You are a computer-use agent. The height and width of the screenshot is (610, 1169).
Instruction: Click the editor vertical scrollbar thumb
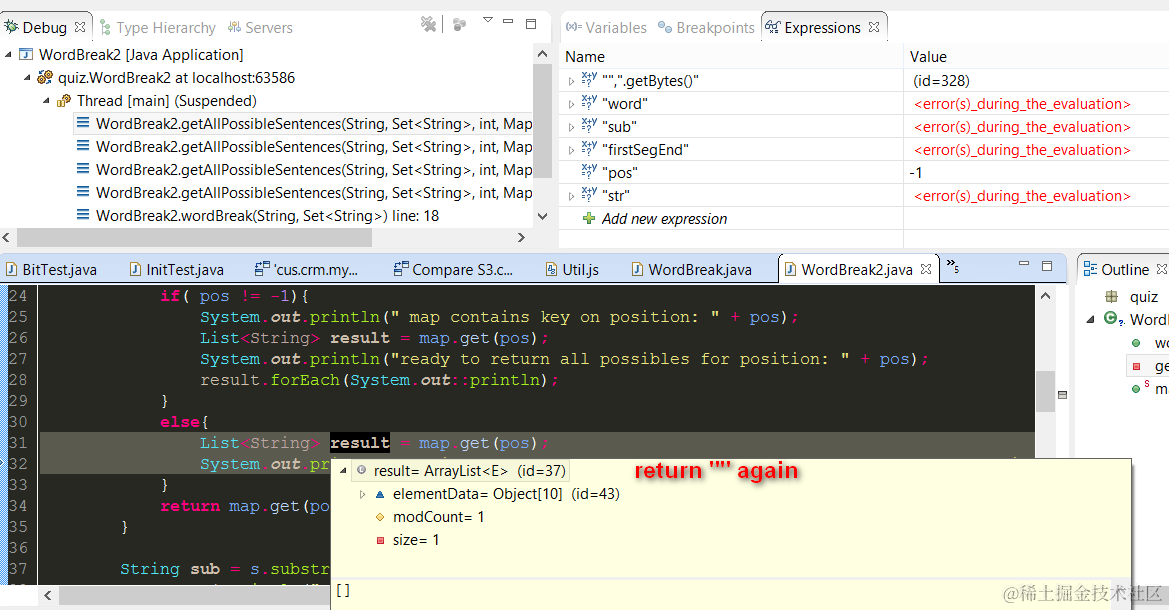tap(1045, 391)
